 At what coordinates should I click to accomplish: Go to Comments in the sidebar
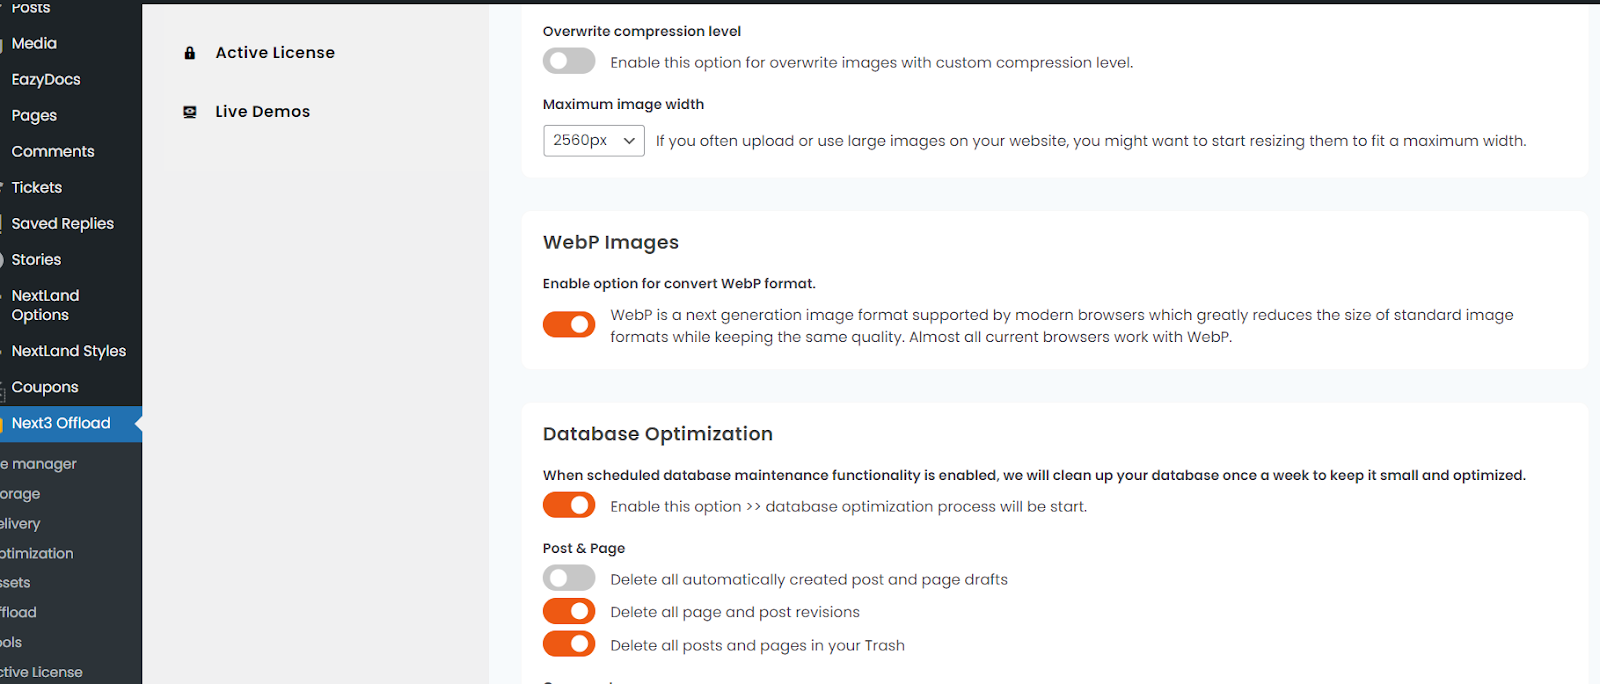(53, 151)
